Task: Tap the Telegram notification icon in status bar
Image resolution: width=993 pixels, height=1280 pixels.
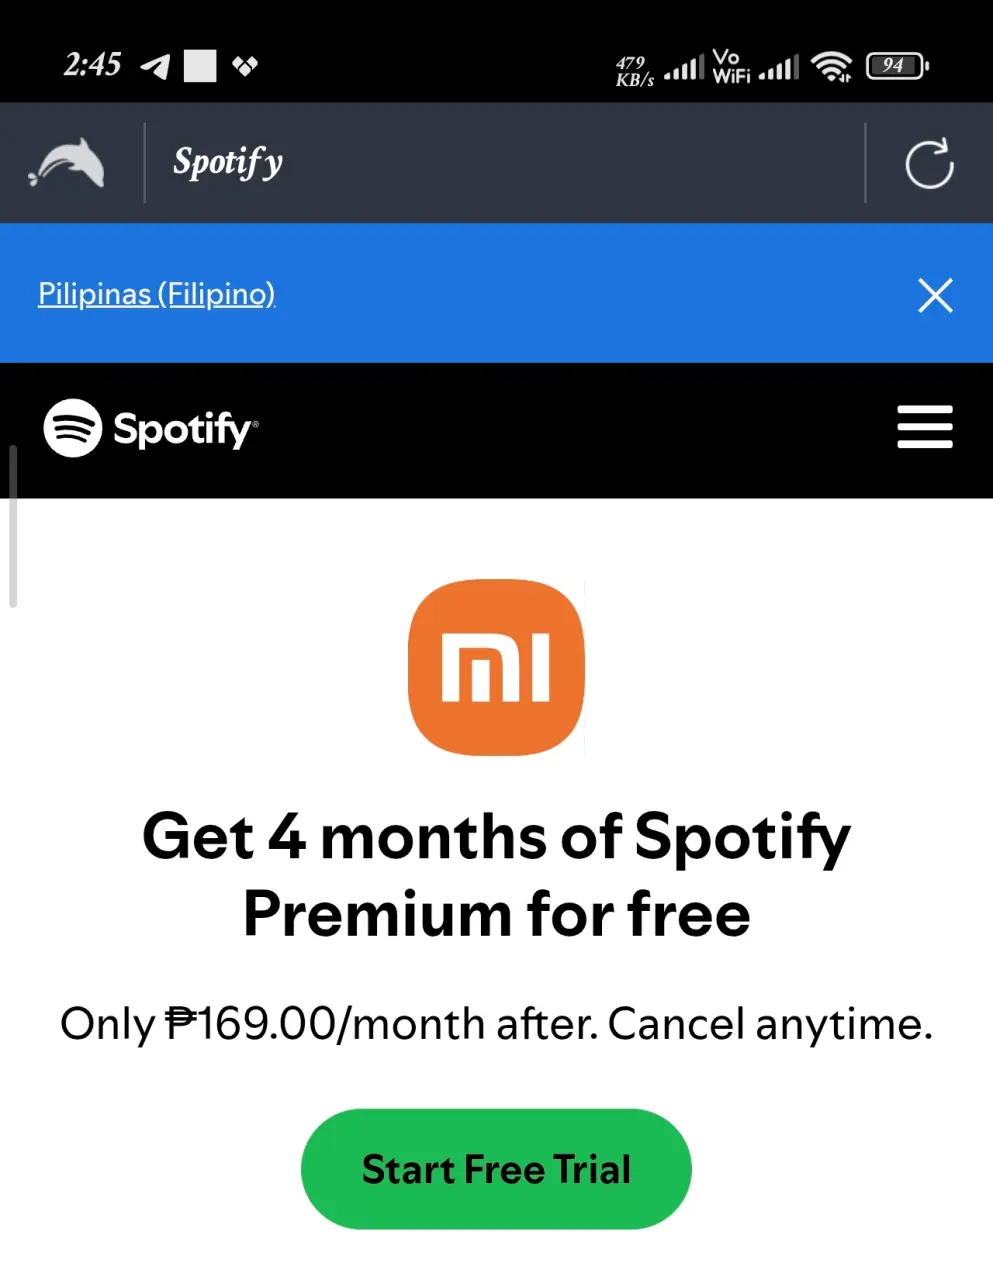Action: click(x=155, y=66)
